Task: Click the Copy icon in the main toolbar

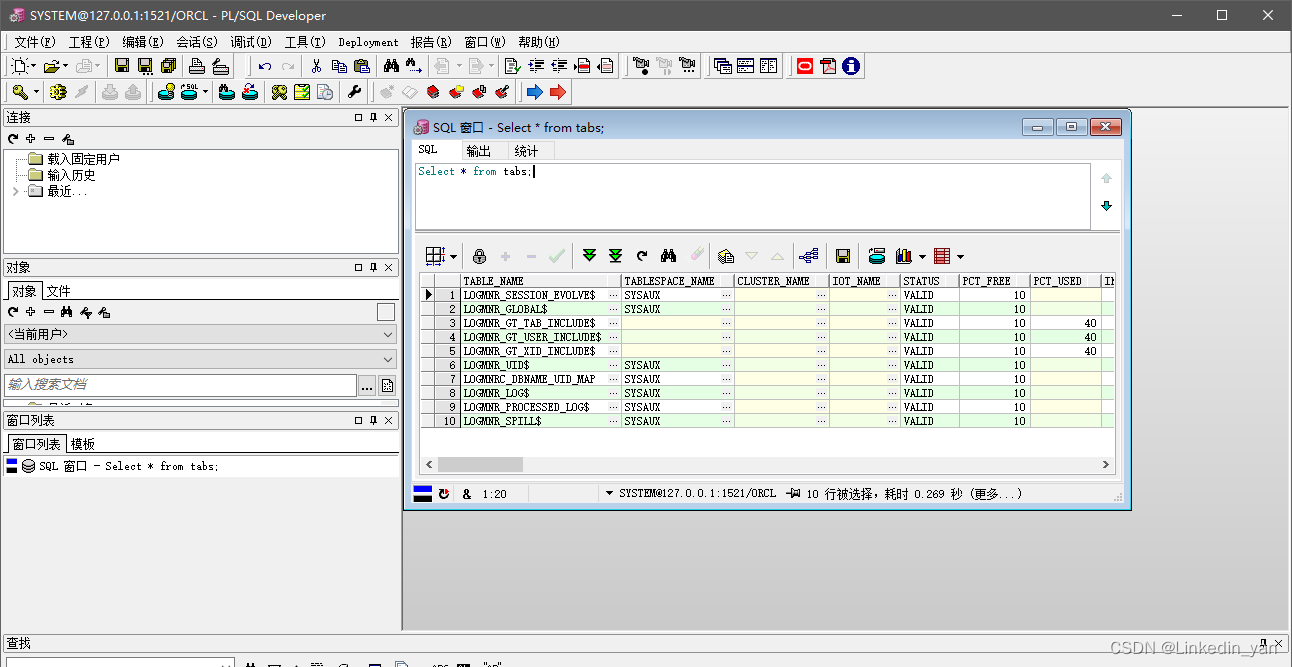Action: [339, 66]
